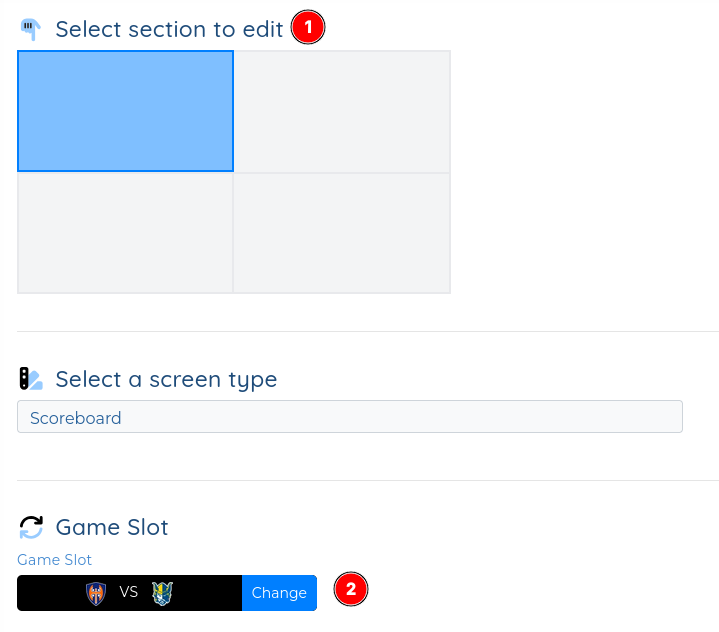Image resolution: width=719 pixels, height=632 pixels.
Task: Click the blue-yellow away team logo
Action: point(162,593)
